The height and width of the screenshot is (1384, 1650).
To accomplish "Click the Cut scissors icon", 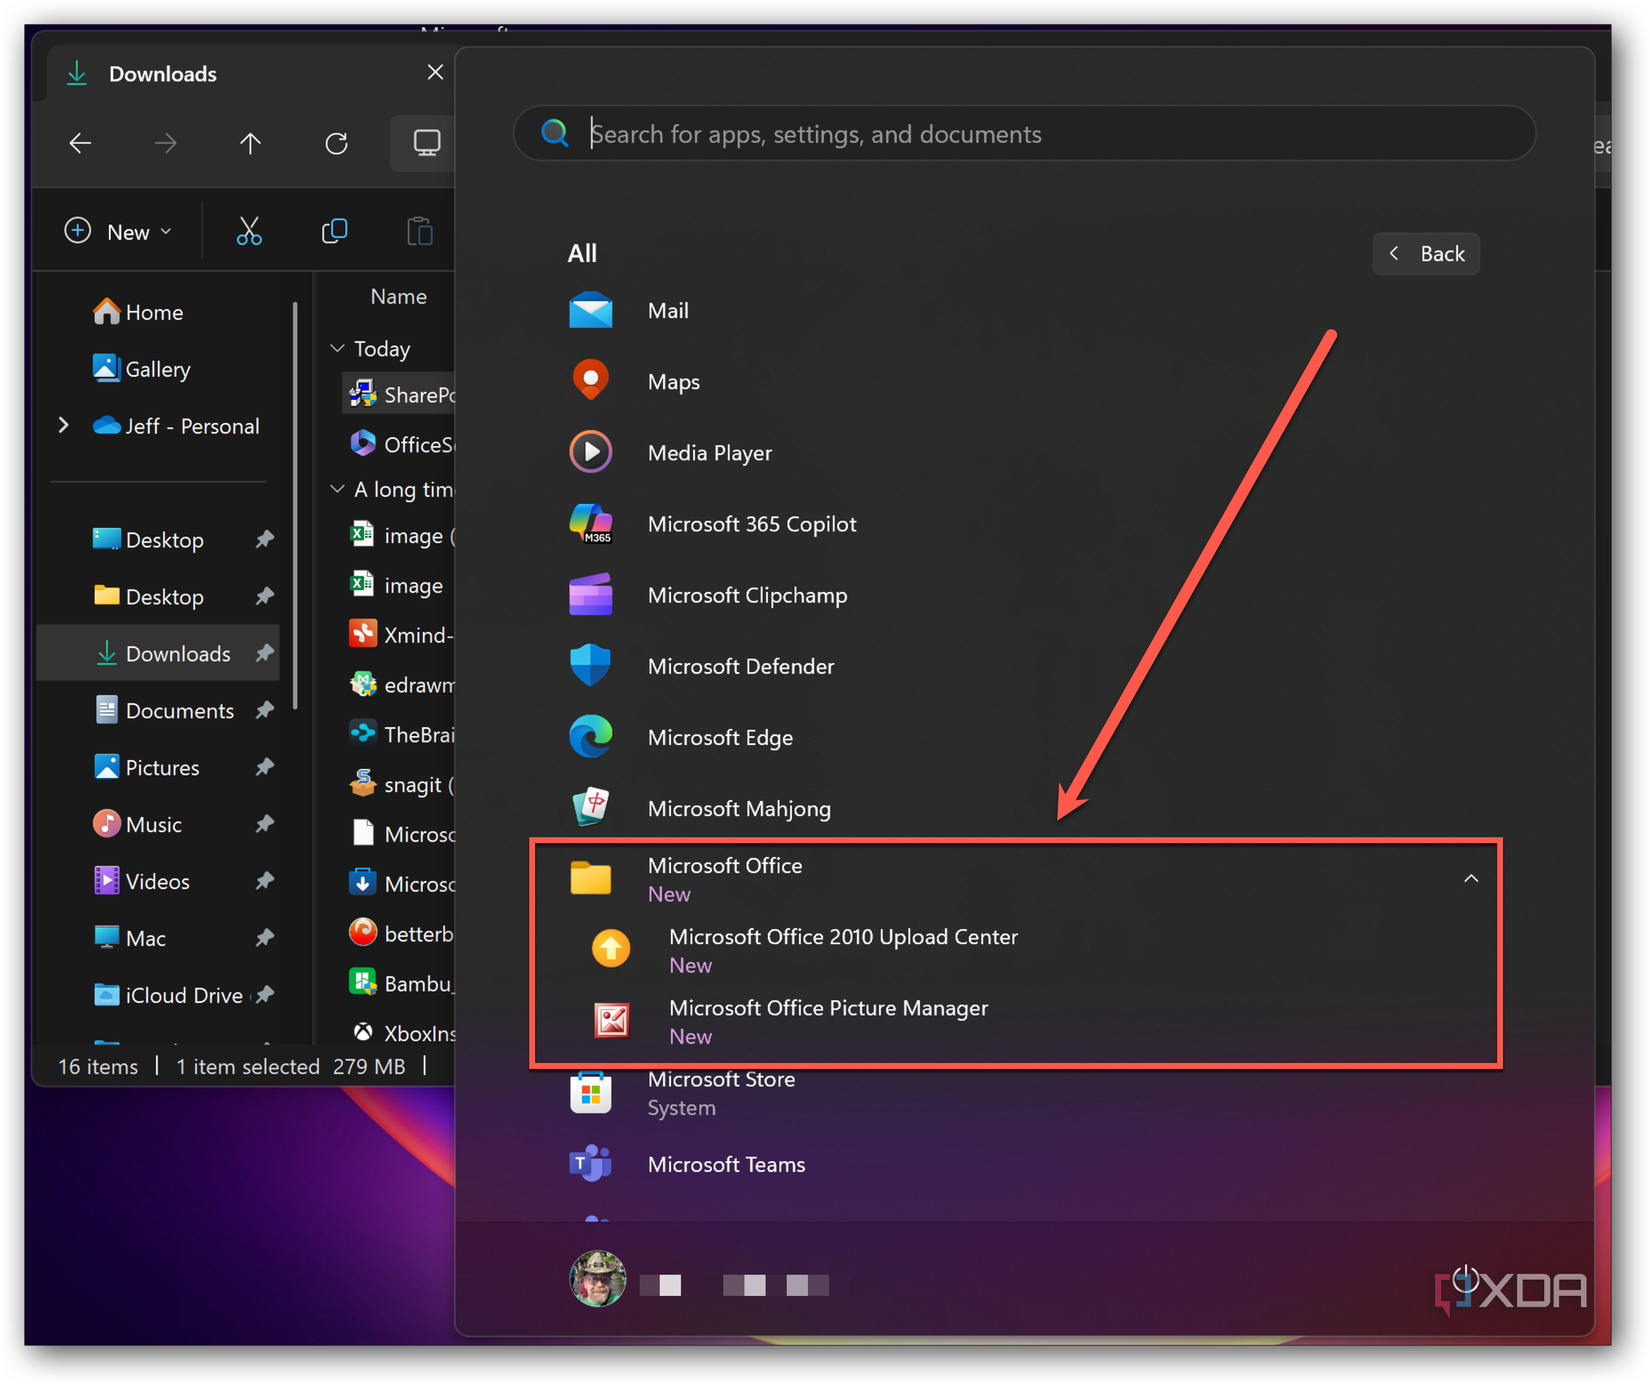I will tap(249, 231).
